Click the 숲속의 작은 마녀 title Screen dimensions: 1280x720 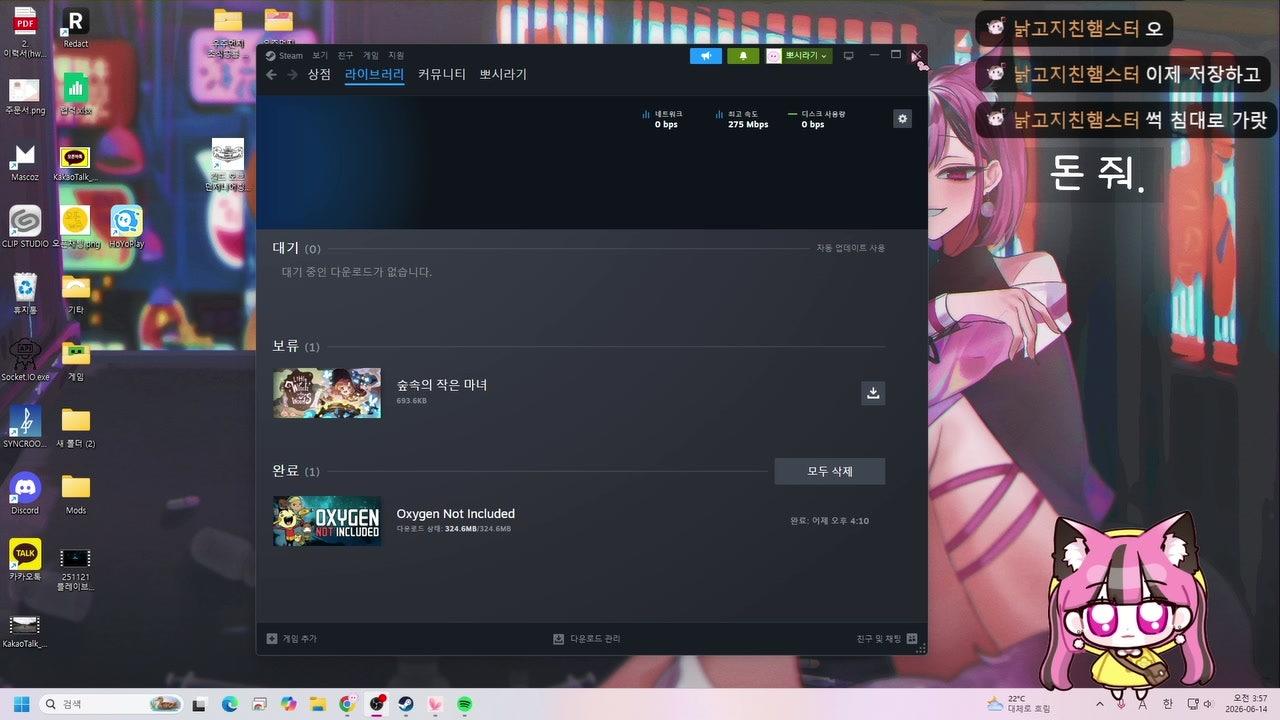441,385
